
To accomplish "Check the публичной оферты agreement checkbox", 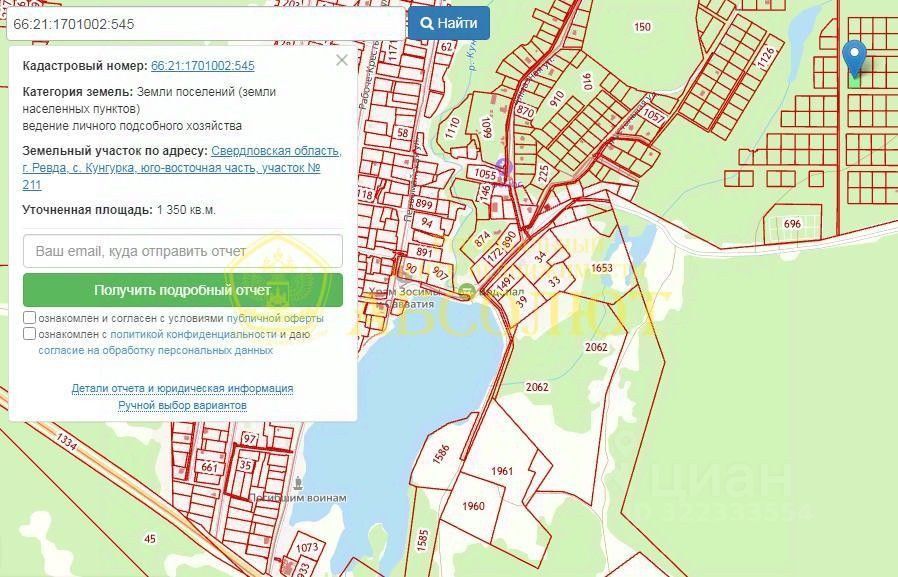I will coord(29,318).
